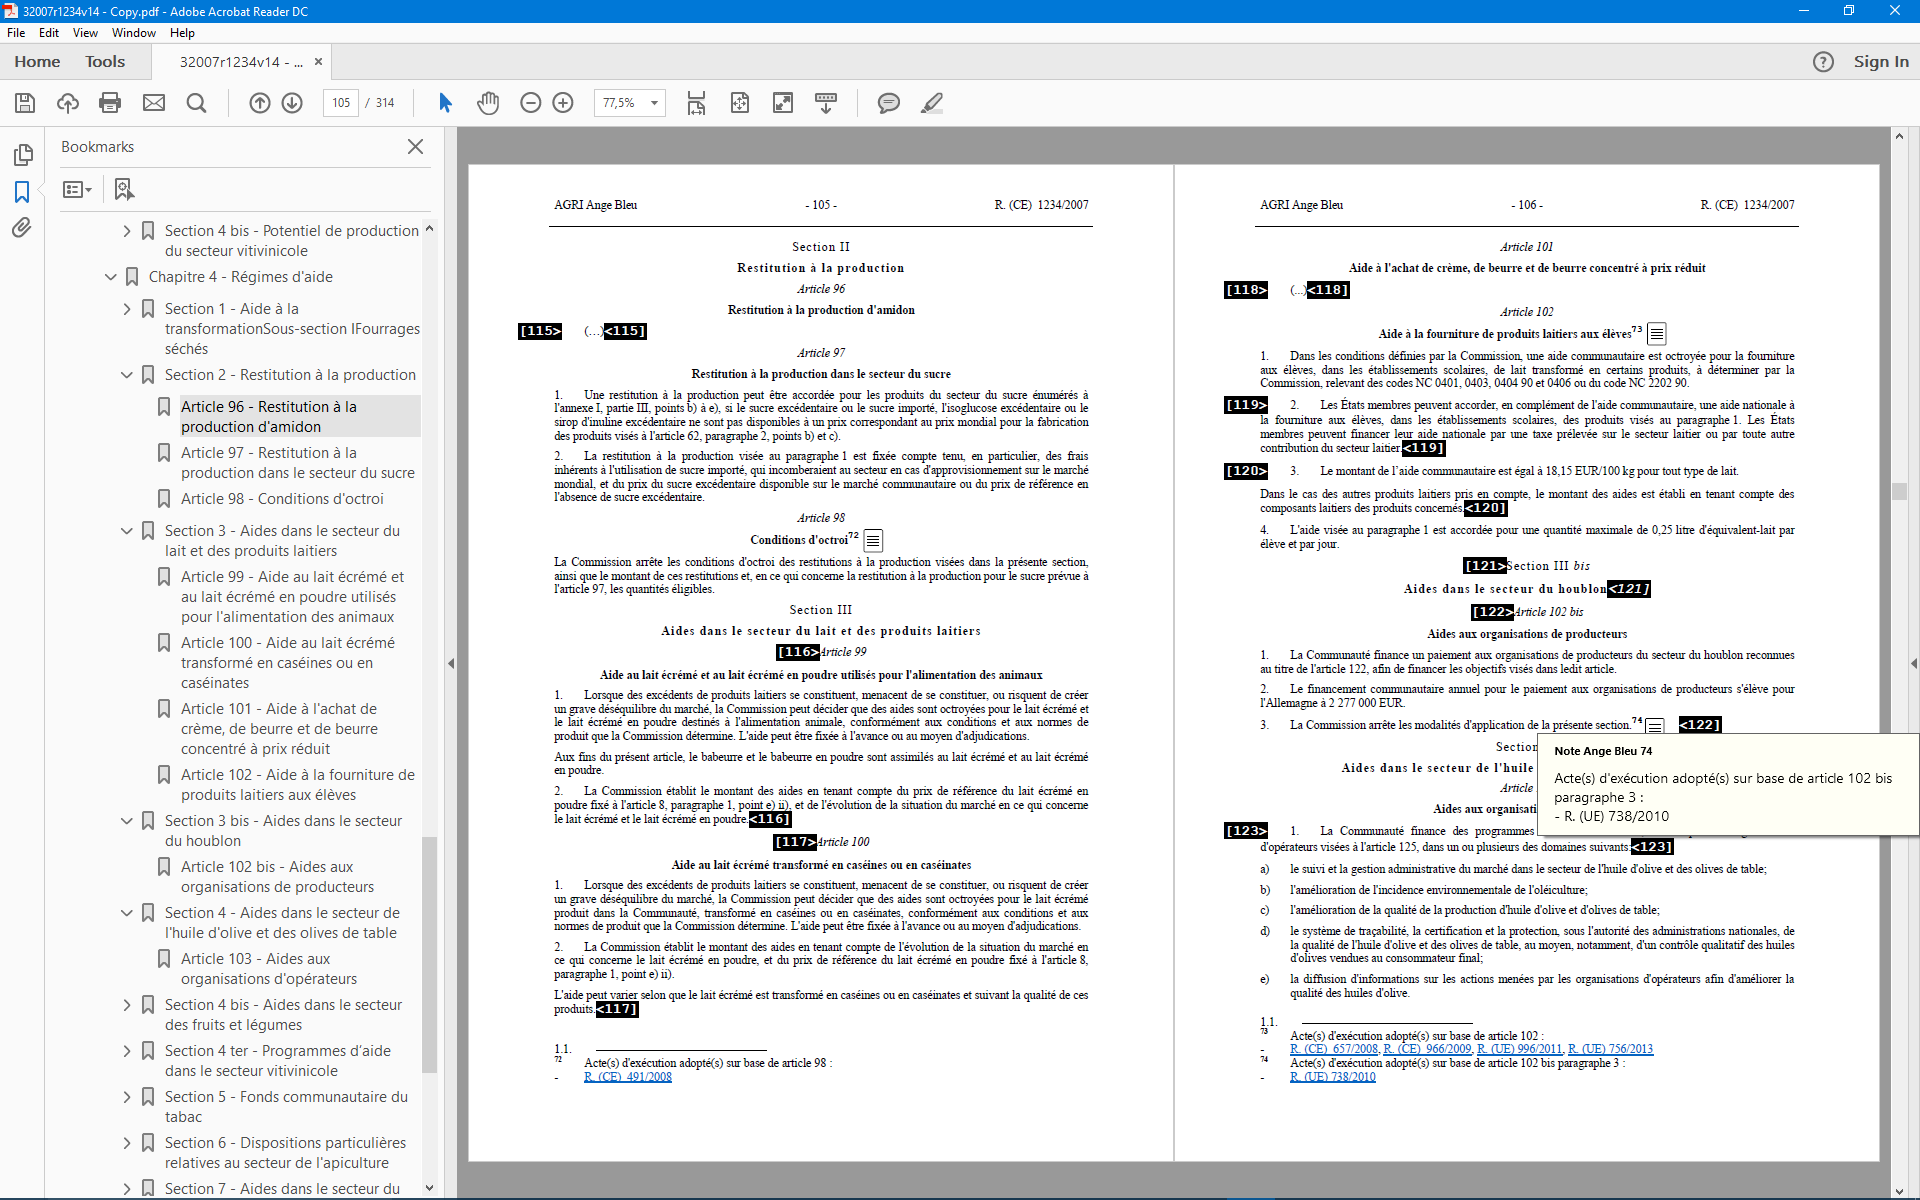Open link R. (CE) 657/2008
The height and width of the screenshot is (1200, 1920).
[x=1334, y=1049]
